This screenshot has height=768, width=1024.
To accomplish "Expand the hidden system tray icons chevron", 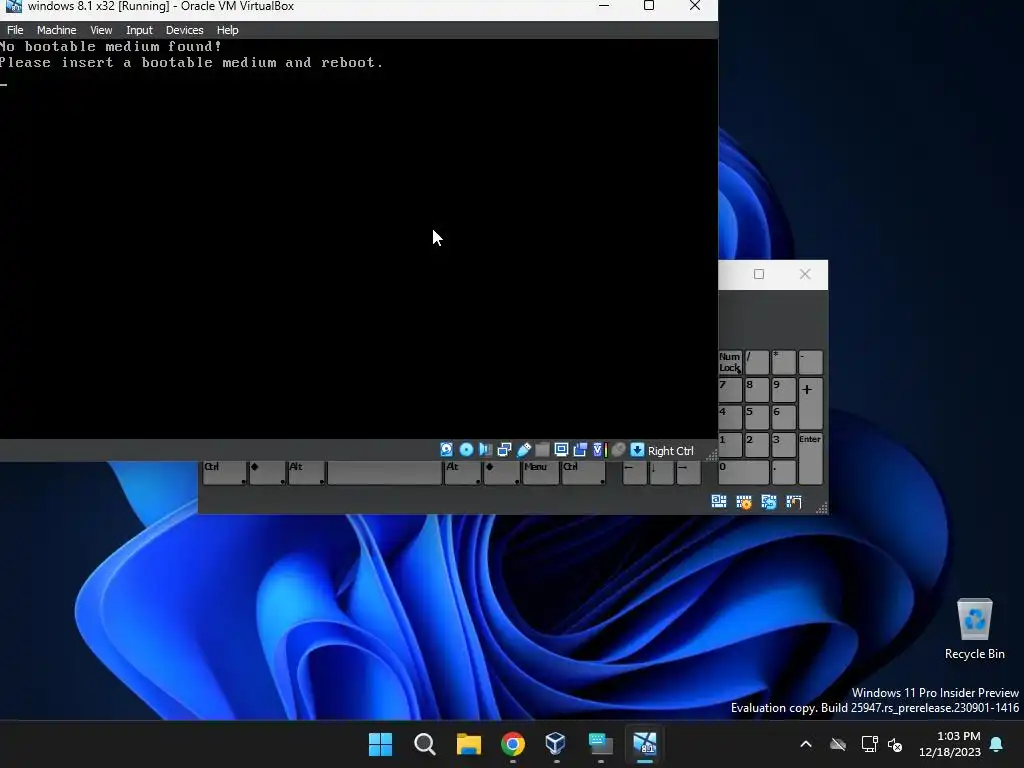I will point(806,744).
